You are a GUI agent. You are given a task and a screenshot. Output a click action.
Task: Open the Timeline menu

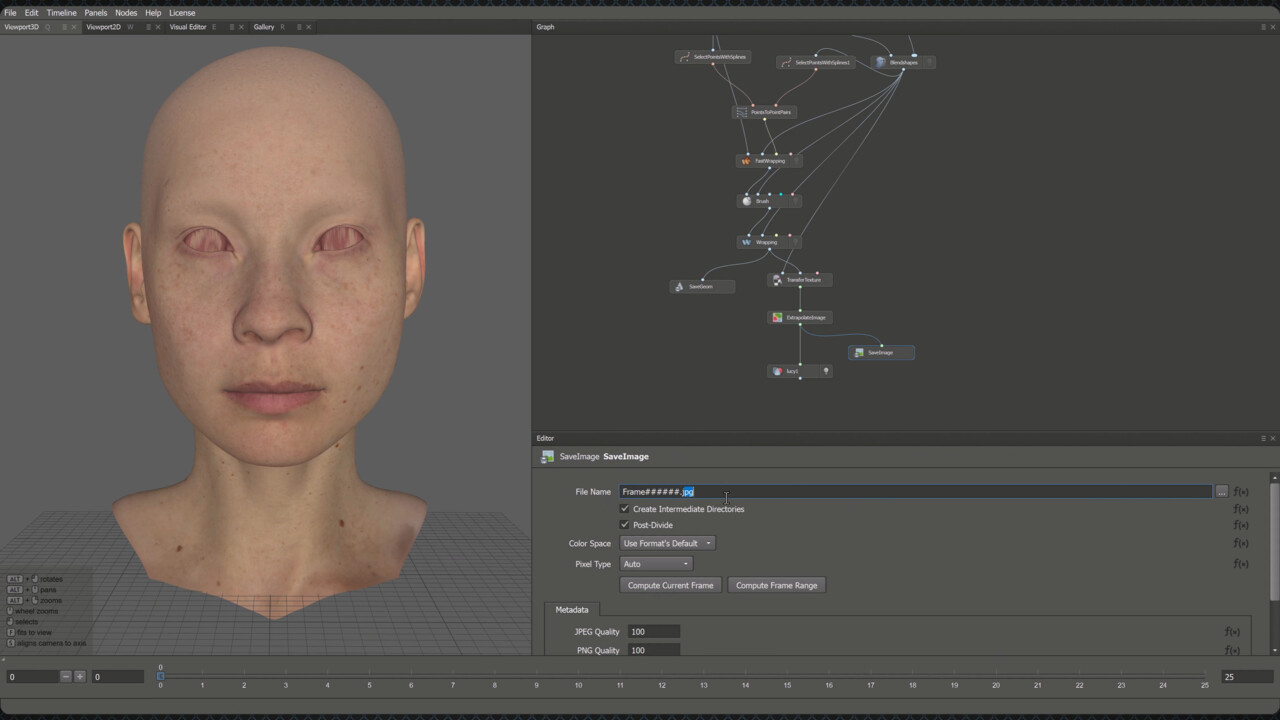[x=61, y=13]
